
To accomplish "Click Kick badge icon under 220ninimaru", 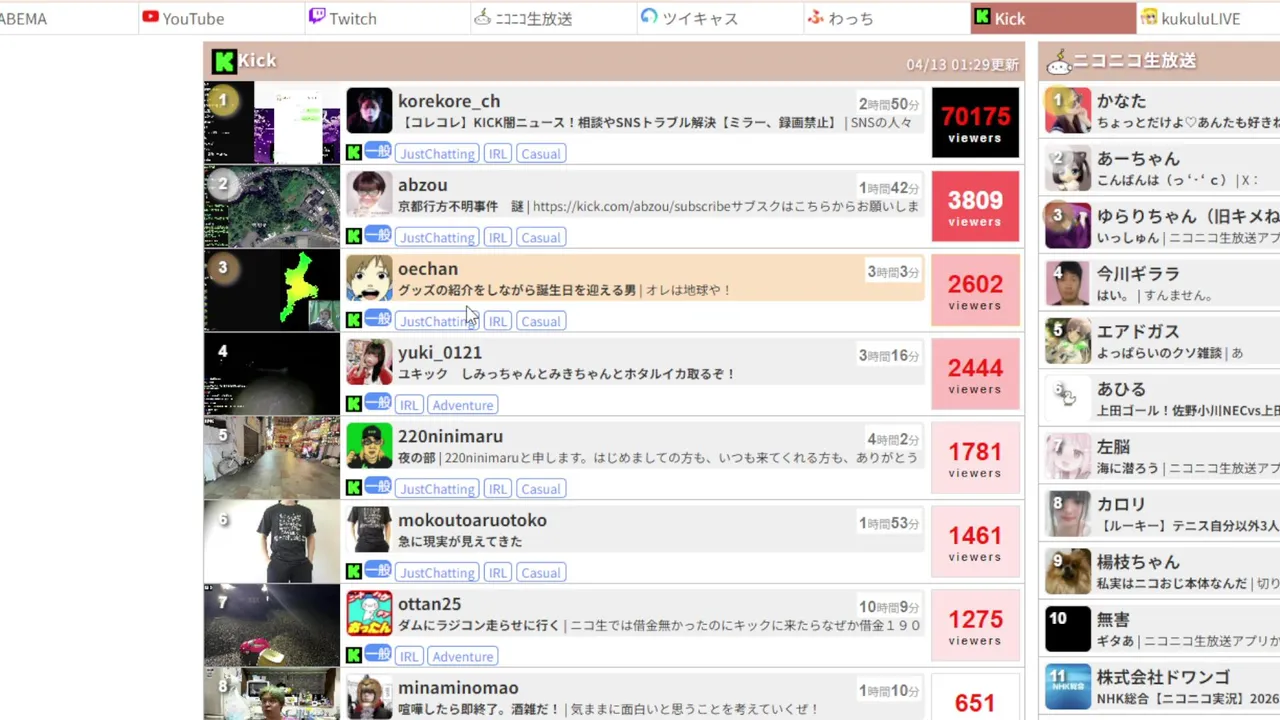I will pyautogui.click(x=354, y=489).
